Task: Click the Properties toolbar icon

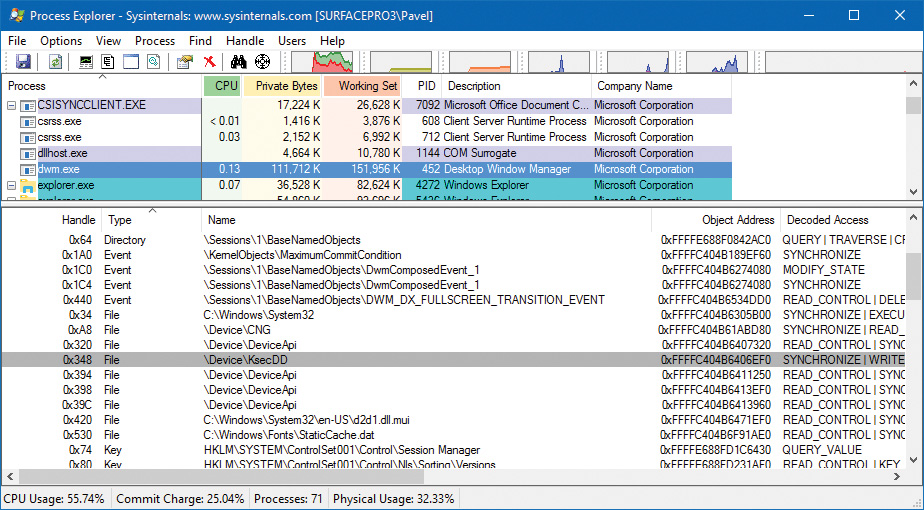Action: point(184,62)
